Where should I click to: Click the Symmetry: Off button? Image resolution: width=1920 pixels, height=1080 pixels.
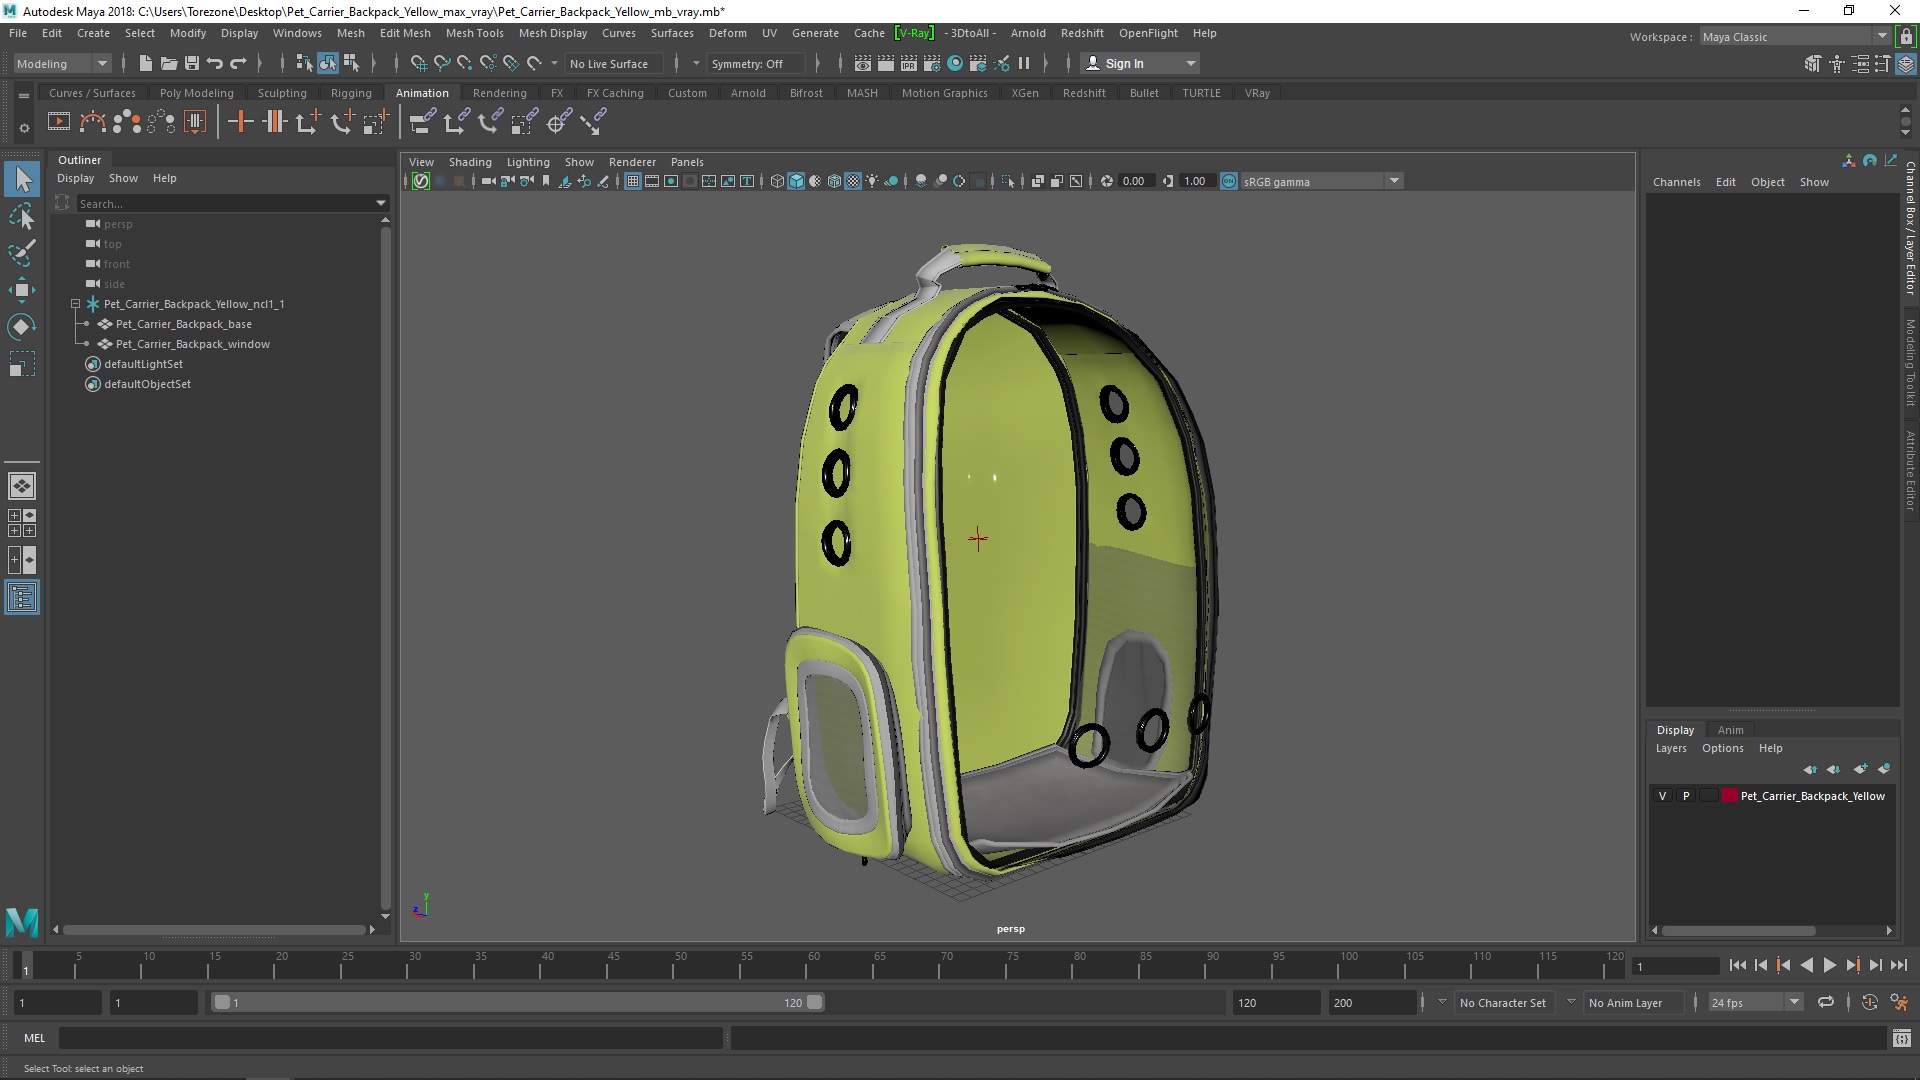tap(755, 63)
